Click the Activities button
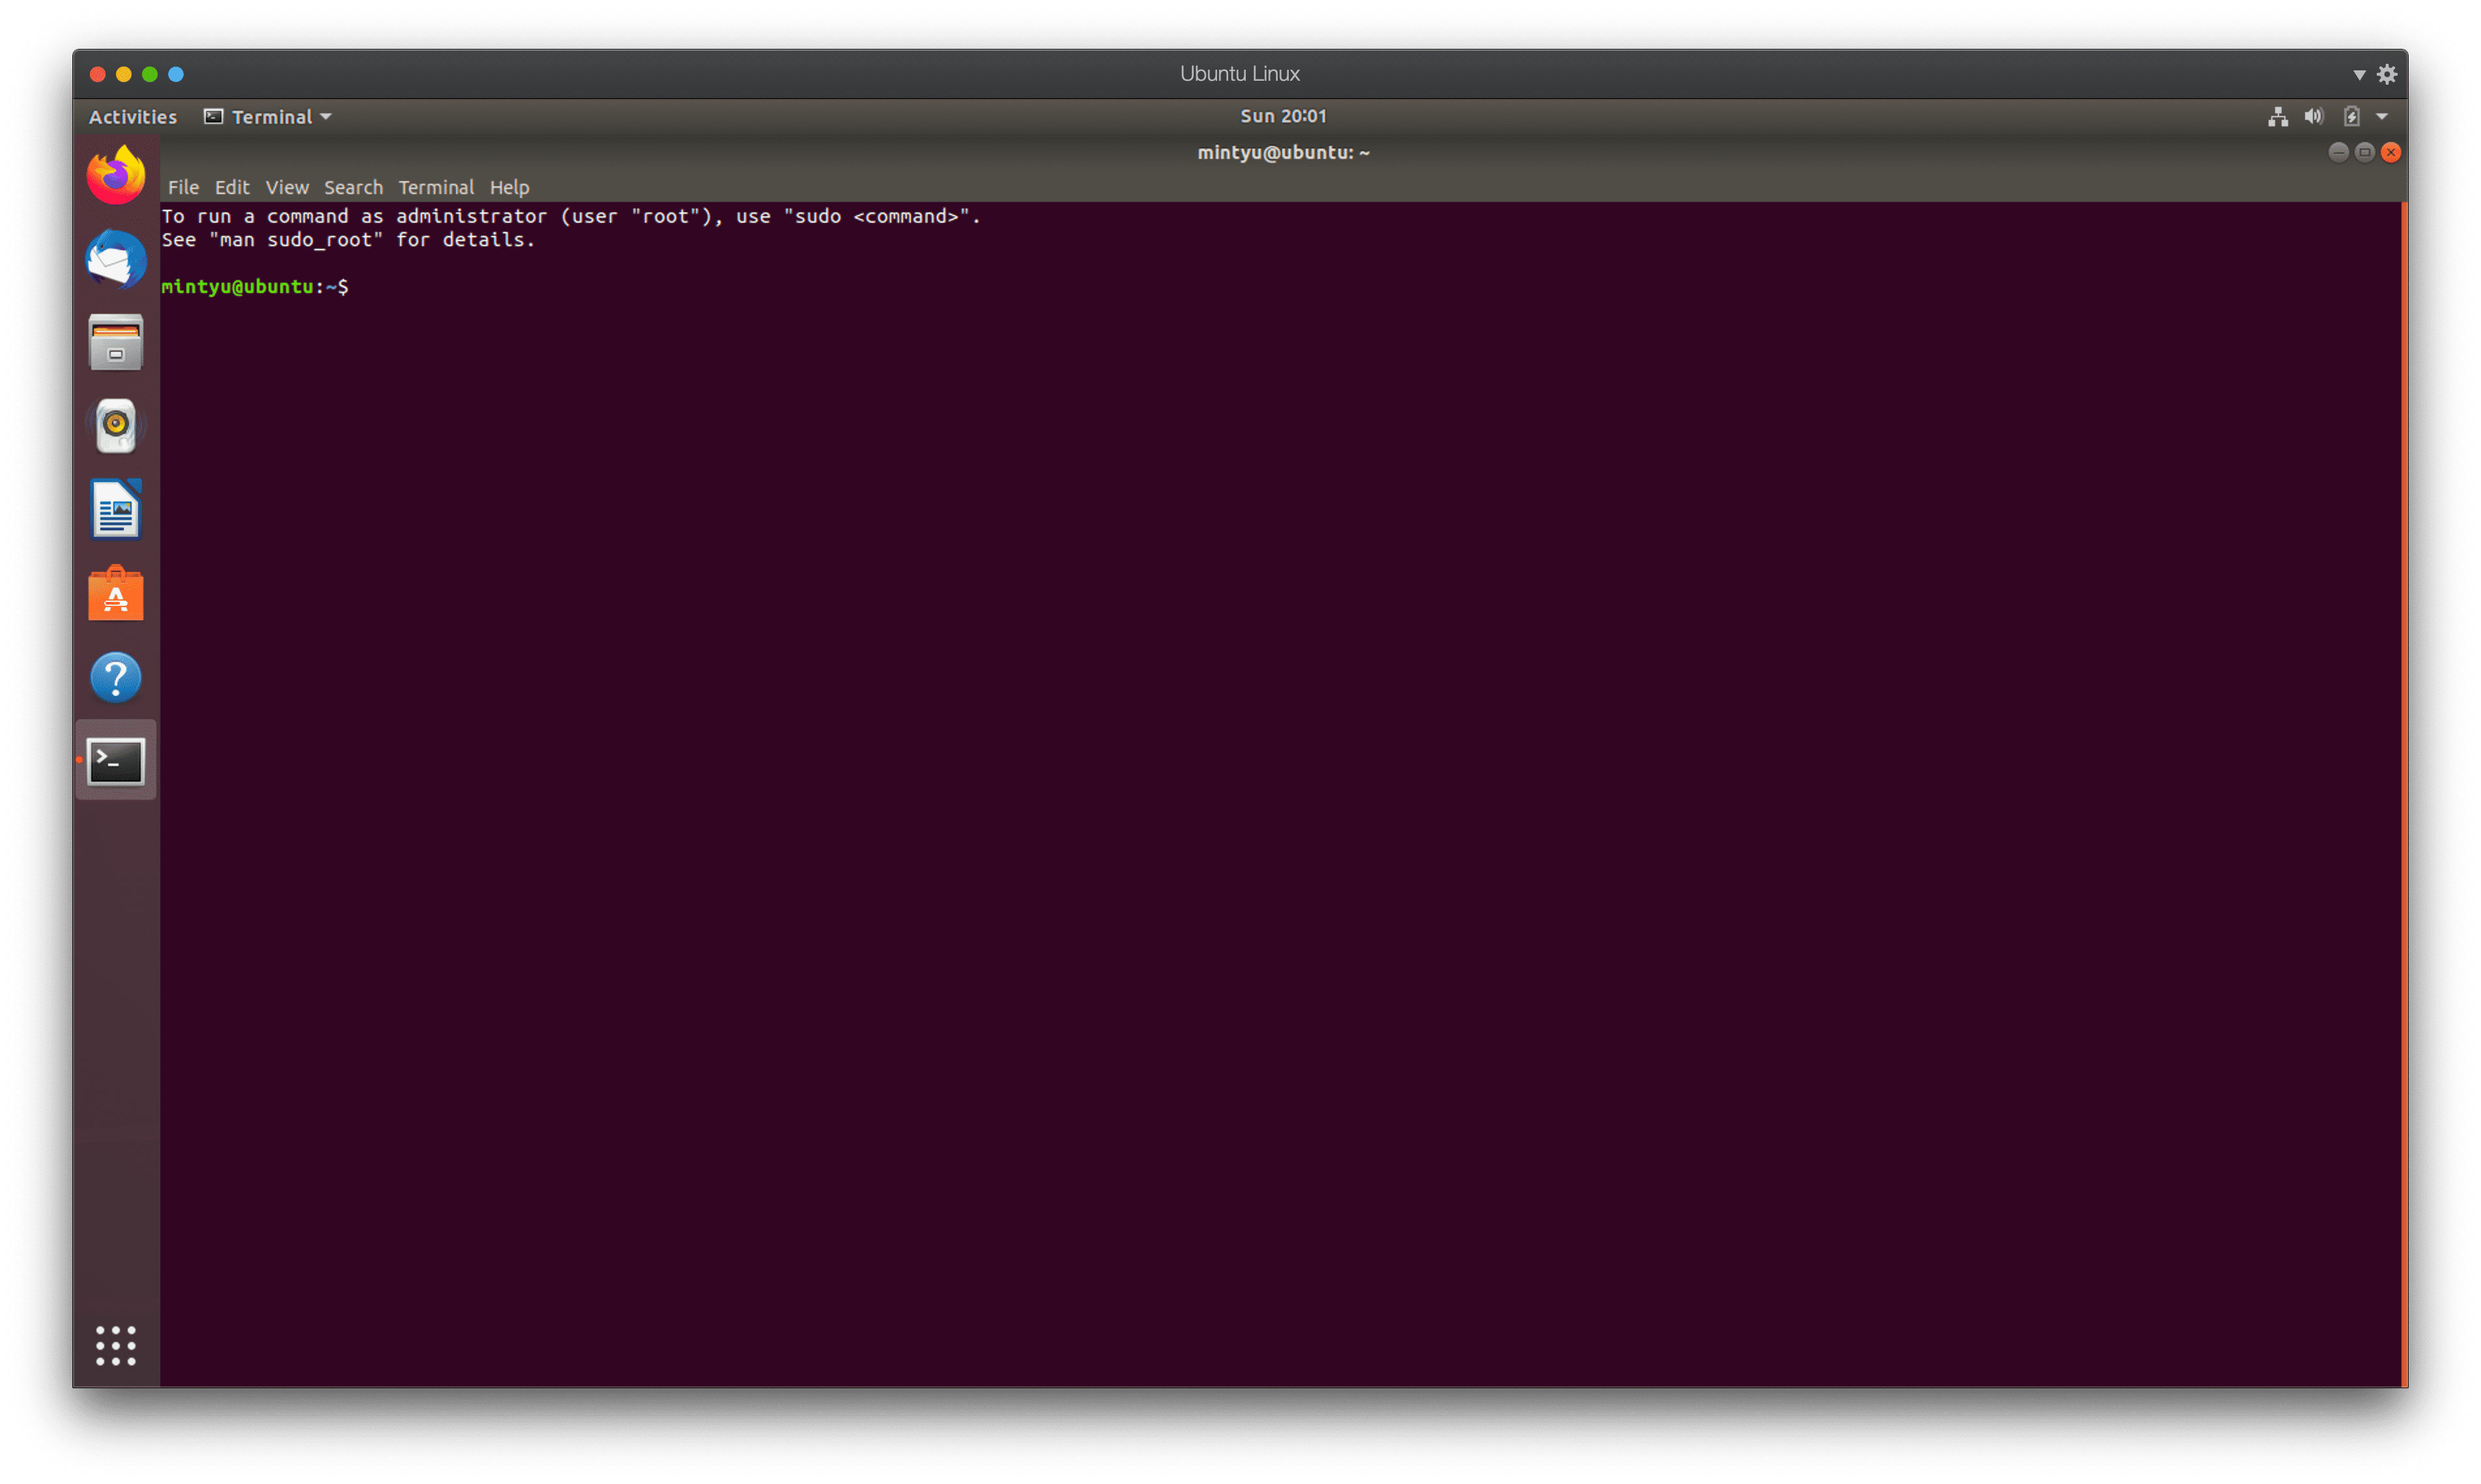2481x1484 pixels. coord(133,117)
